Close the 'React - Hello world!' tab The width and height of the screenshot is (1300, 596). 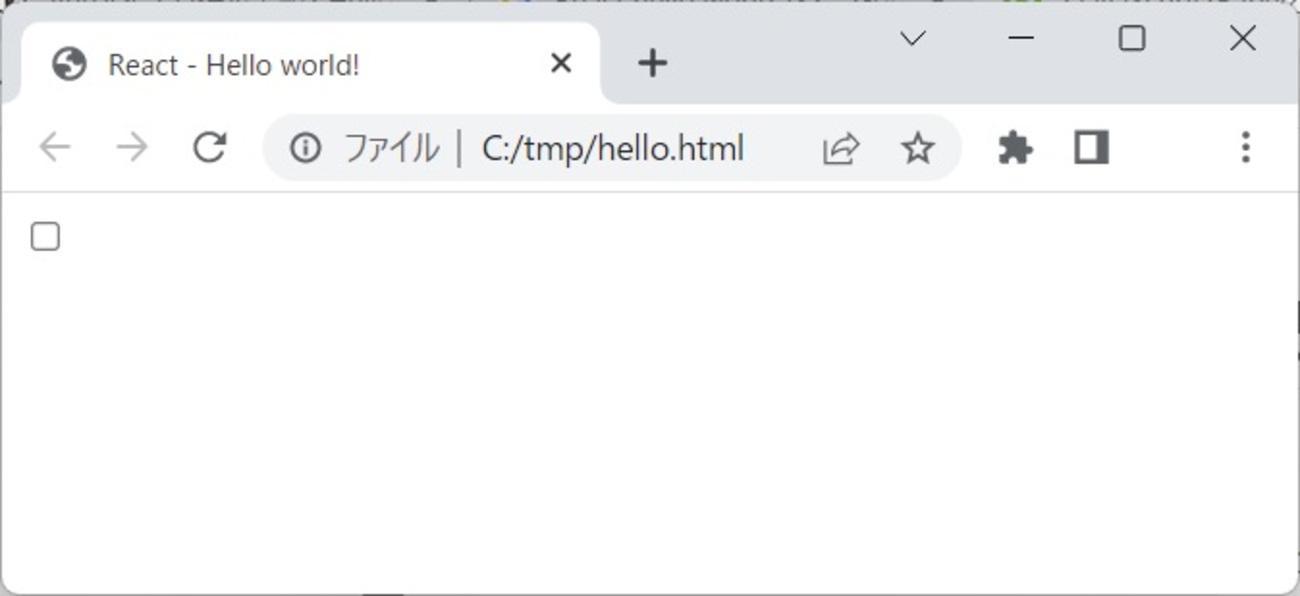[561, 64]
